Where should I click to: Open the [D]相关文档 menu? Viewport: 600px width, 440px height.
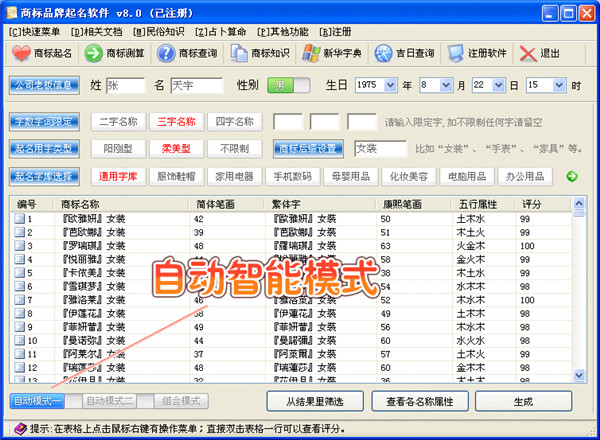[96, 32]
